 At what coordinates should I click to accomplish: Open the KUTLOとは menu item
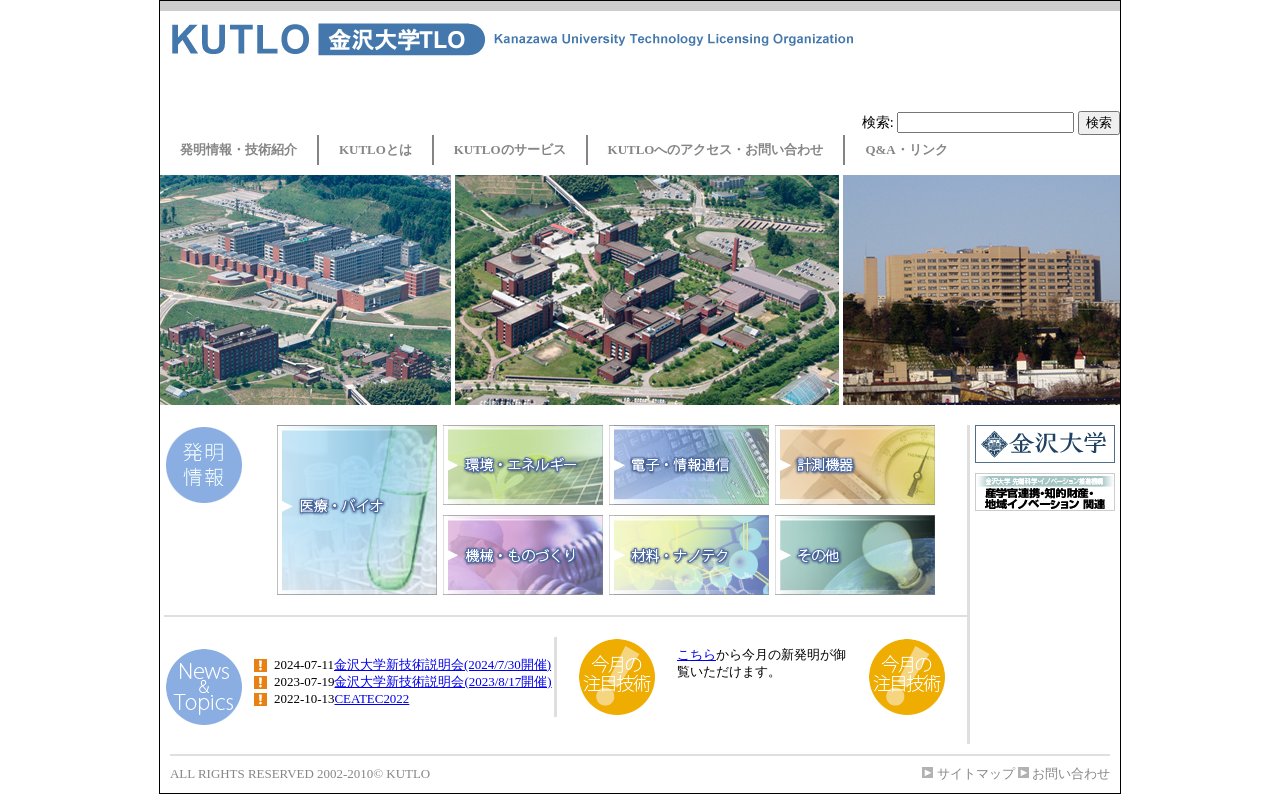pos(375,150)
